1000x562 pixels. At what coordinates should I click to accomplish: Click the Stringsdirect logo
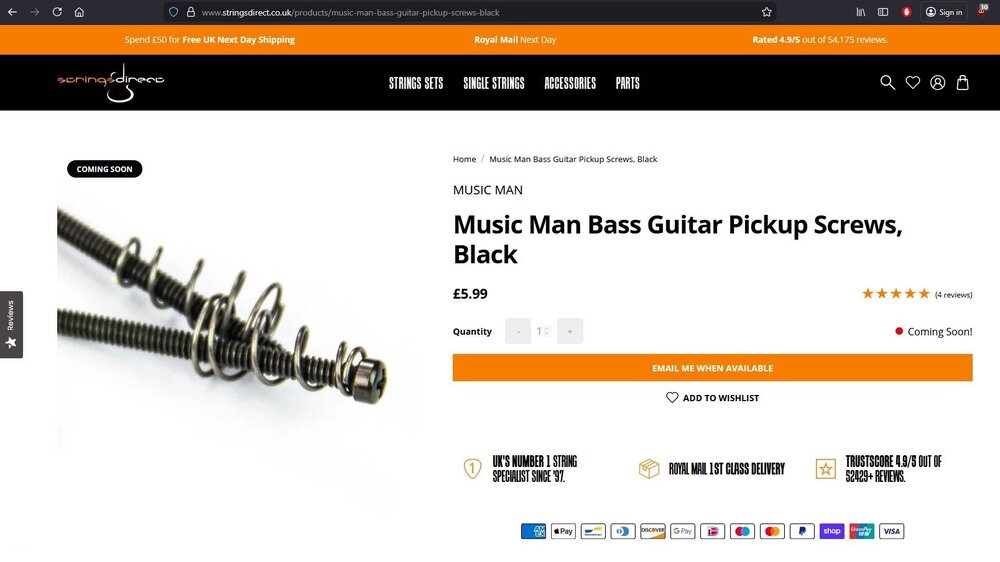coord(110,82)
